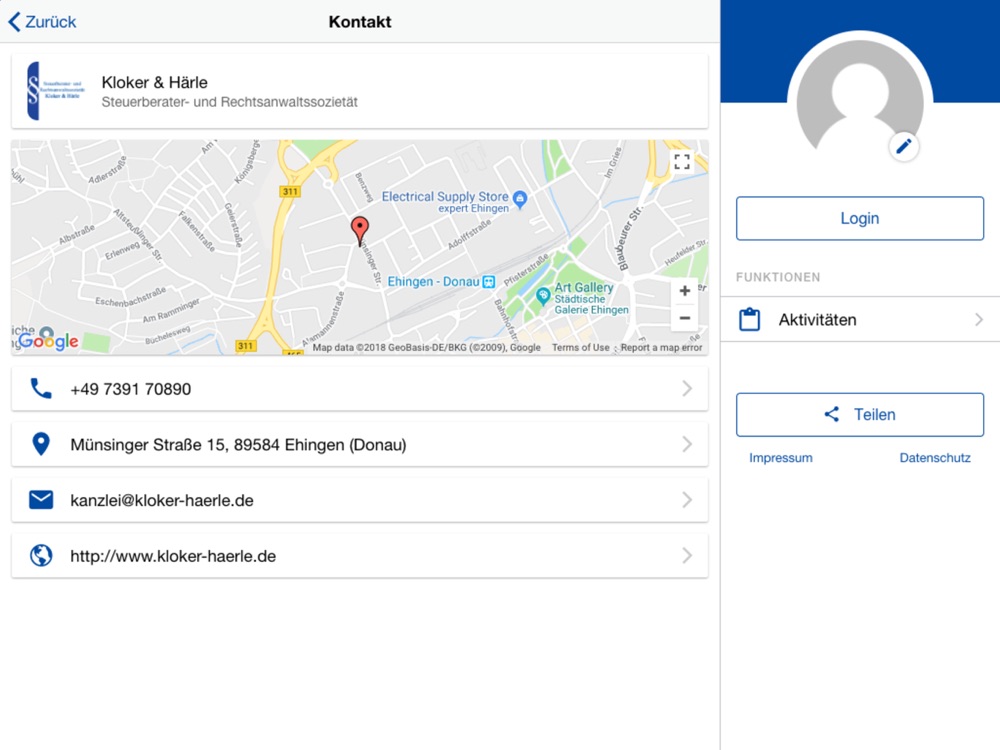This screenshot has width=1000, height=750.
Task: Expand the address row chevron
Action: [x=687, y=444]
